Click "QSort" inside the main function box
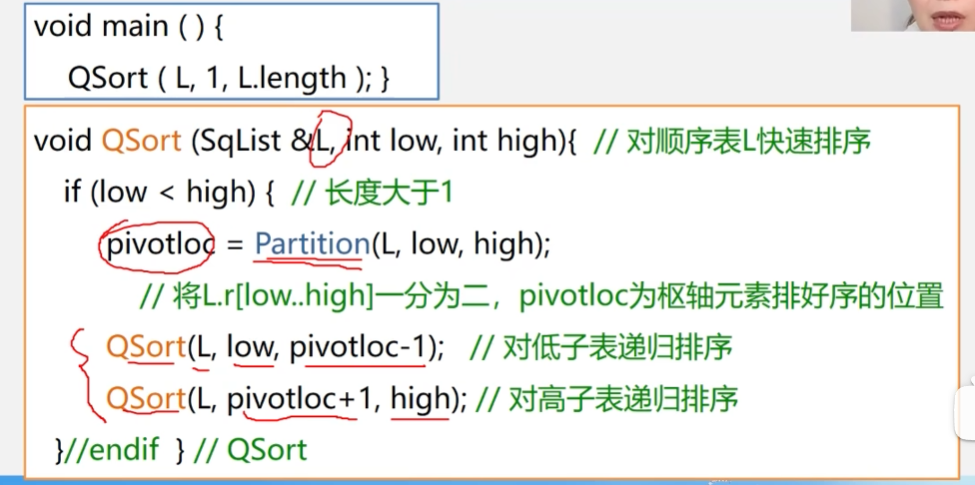Viewport: 975px width, 485px height. 108,78
